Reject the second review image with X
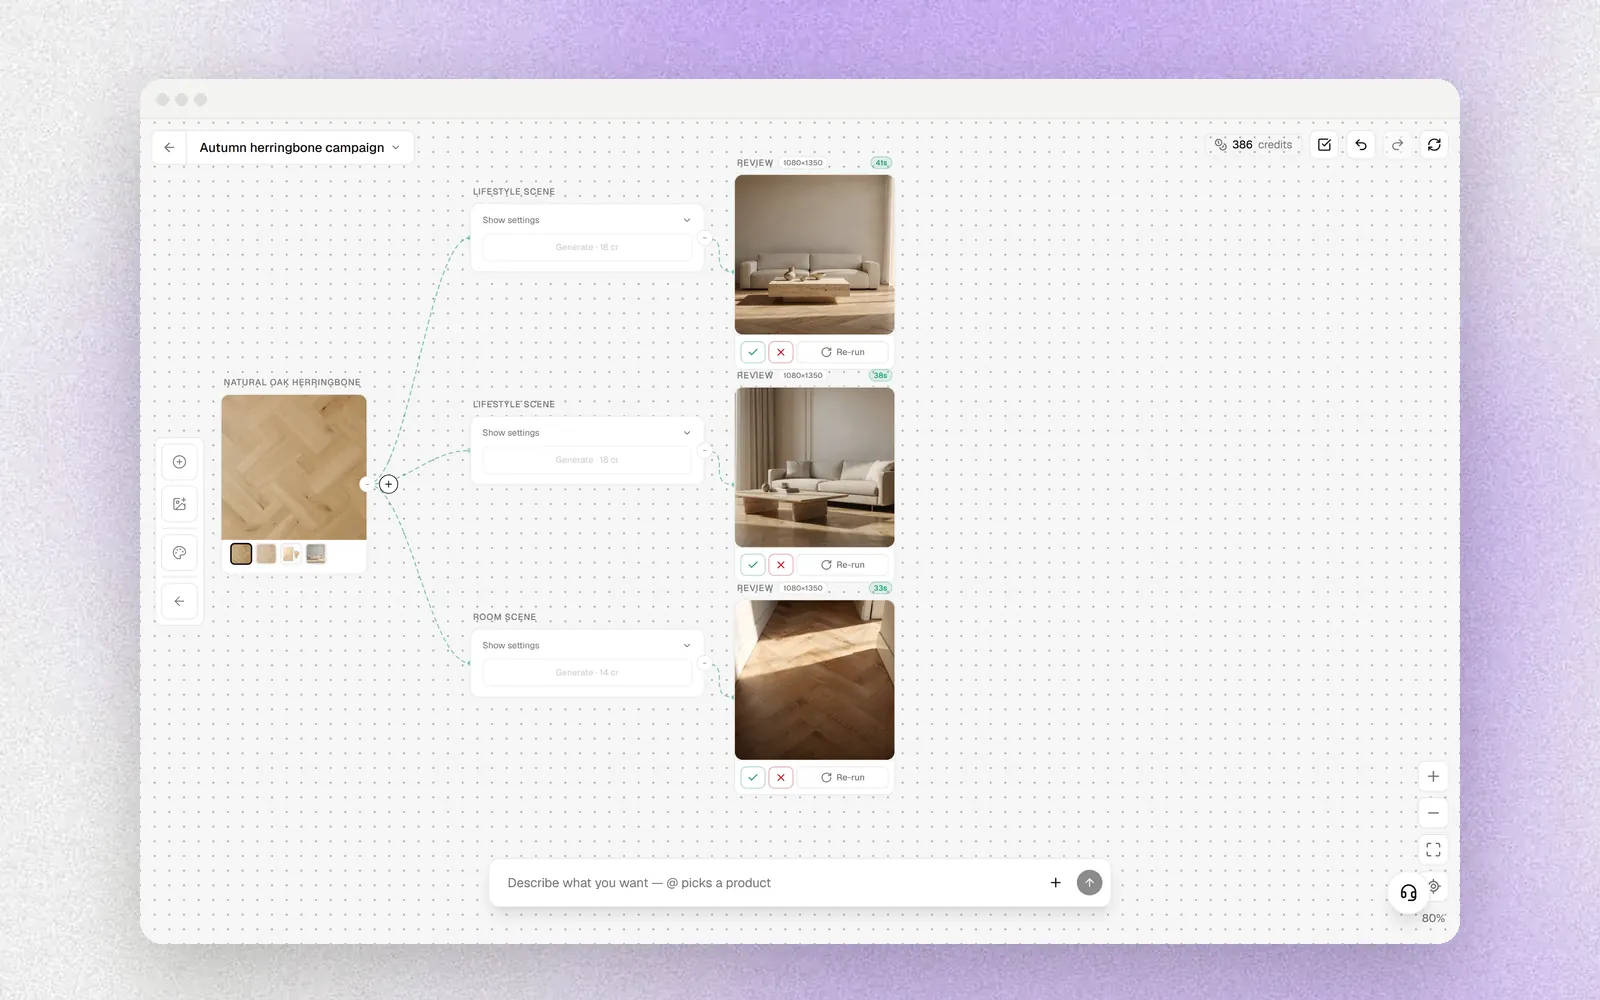The width and height of the screenshot is (1600, 1000). pos(781,565)
